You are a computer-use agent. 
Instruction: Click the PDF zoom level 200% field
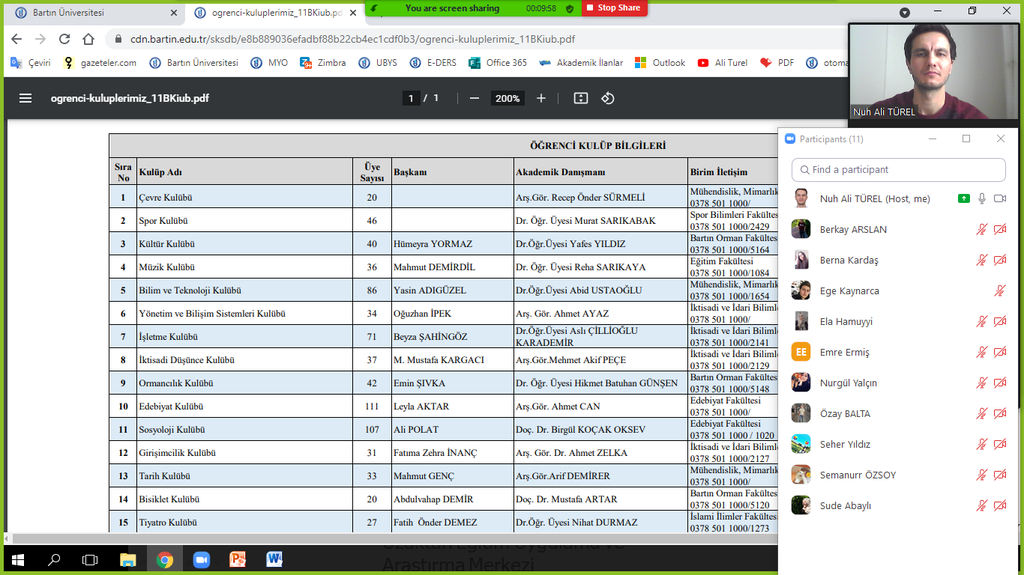[x=507, y=98]
